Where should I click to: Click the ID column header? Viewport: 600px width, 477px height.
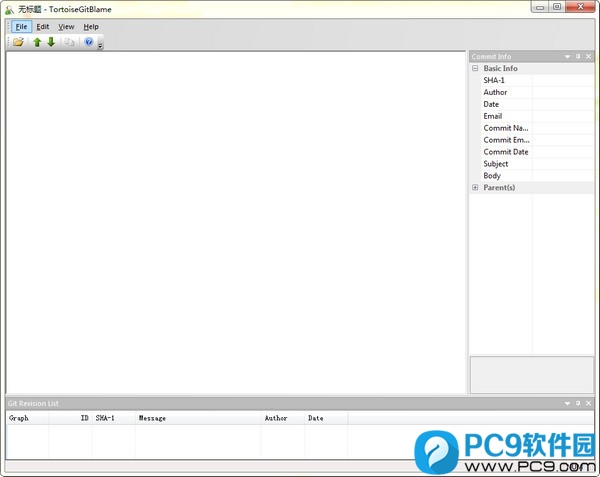click(70, 418)
